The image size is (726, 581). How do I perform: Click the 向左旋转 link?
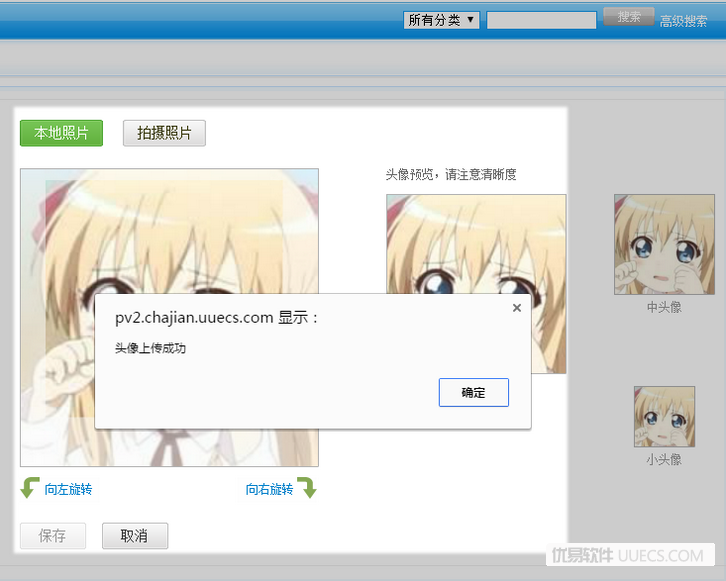[68, 489]
